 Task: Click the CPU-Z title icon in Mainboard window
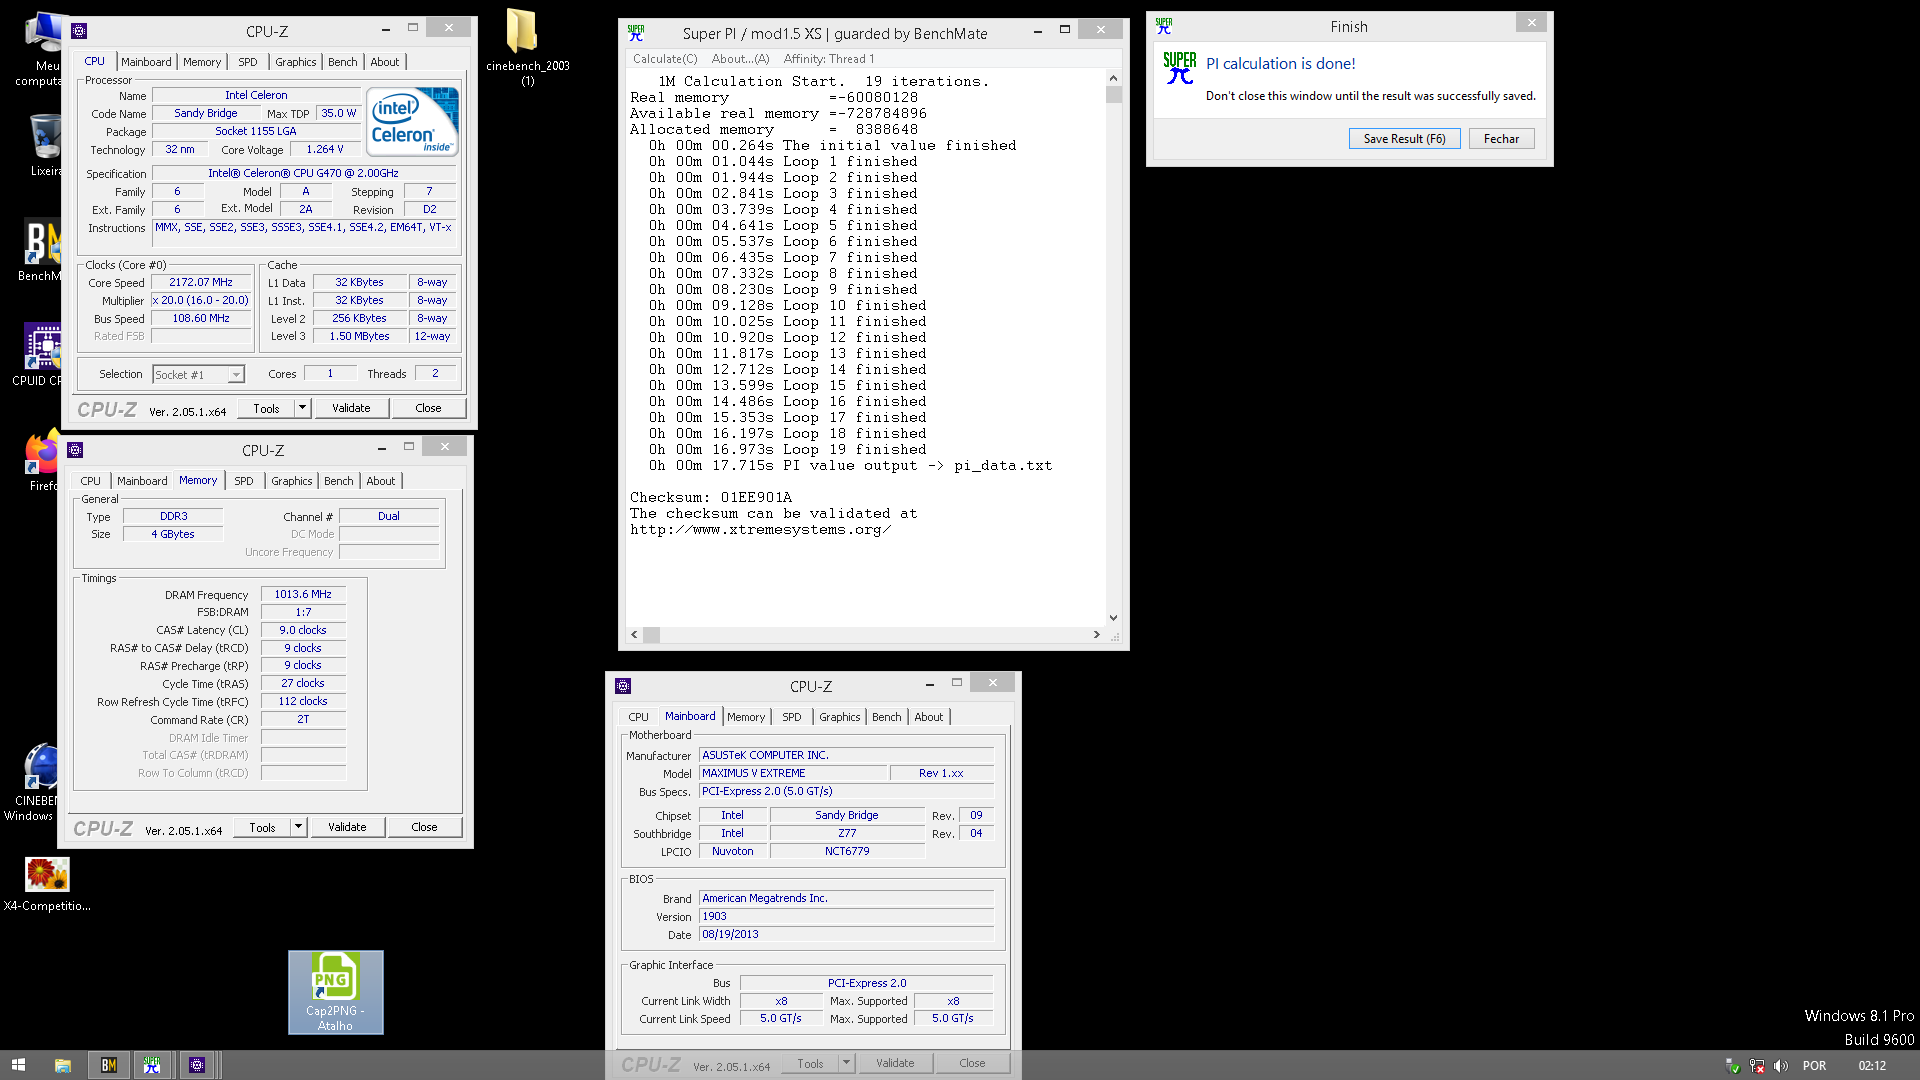pyautogui.click(x=623, y=686)
